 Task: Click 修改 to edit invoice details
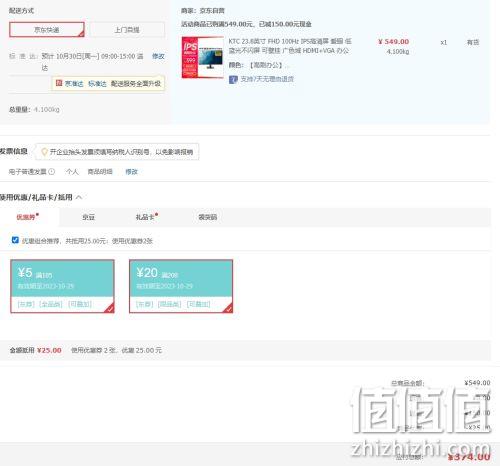coord(131,172)
